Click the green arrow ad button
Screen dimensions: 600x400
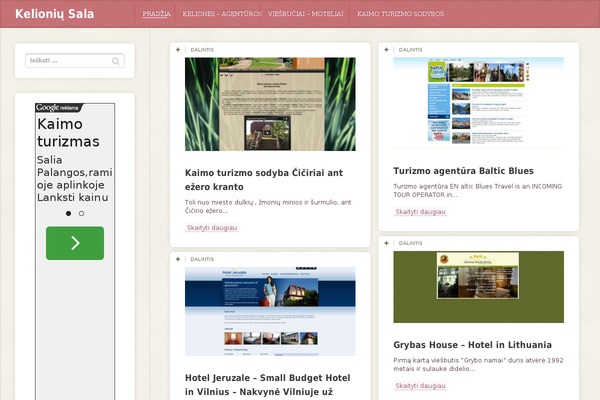pyautogui.click(x=75, y=243)
